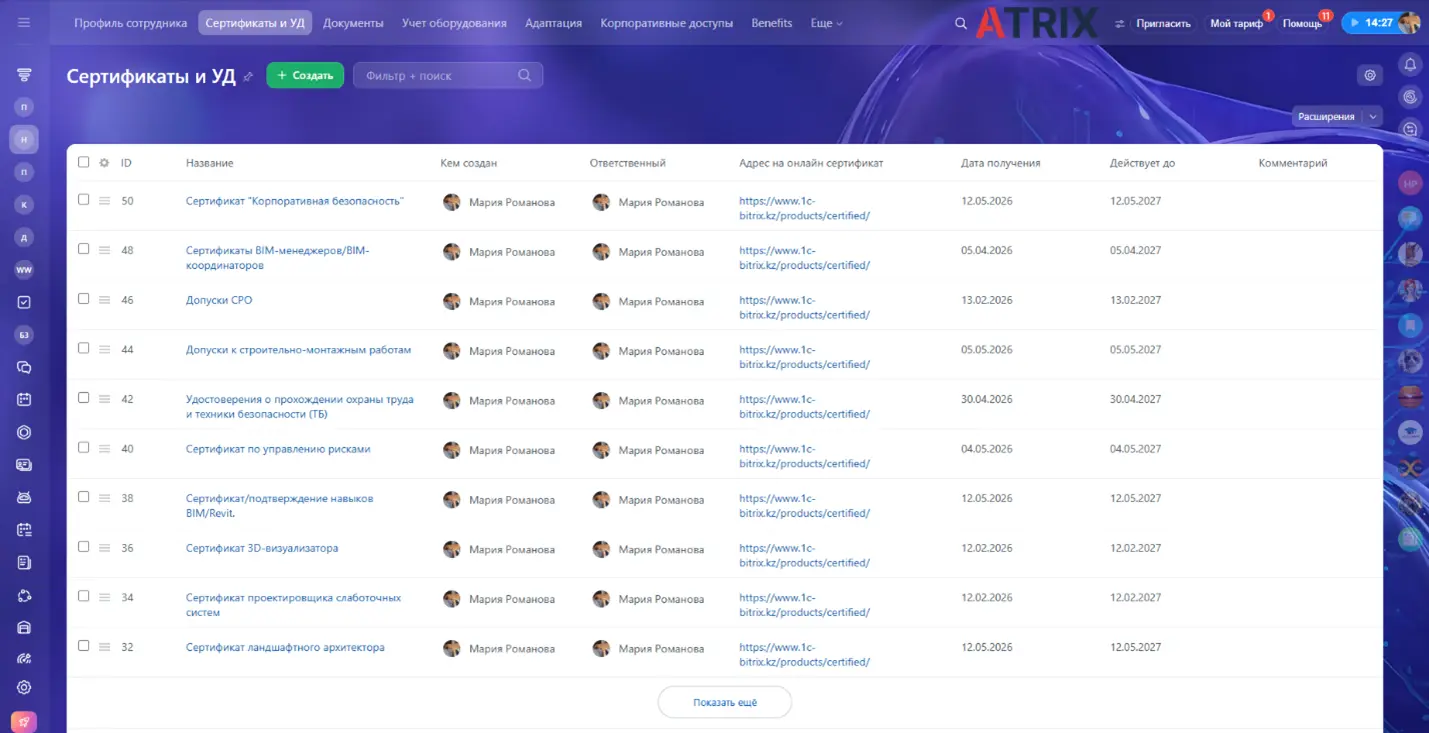Check the row for ID 34
Viewport: 1429px width, 733px height.
[x=83, y=596]
